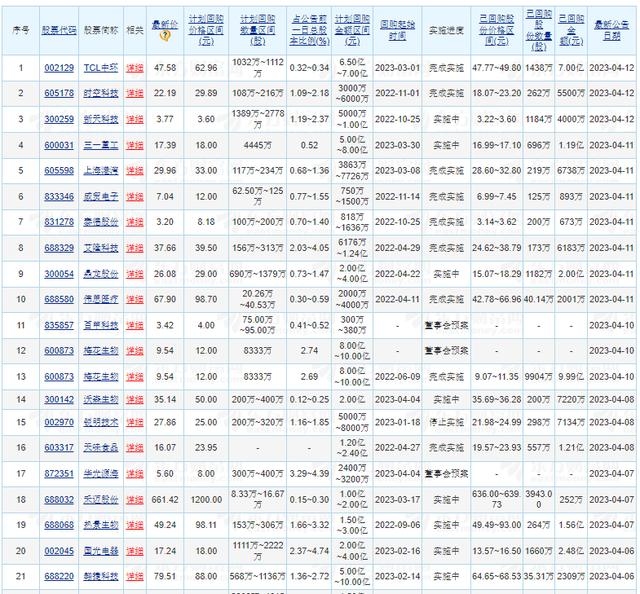Open red detail link in 002970 row
The height and width of the screenshot is (594, 640).
tap(135, 422)
